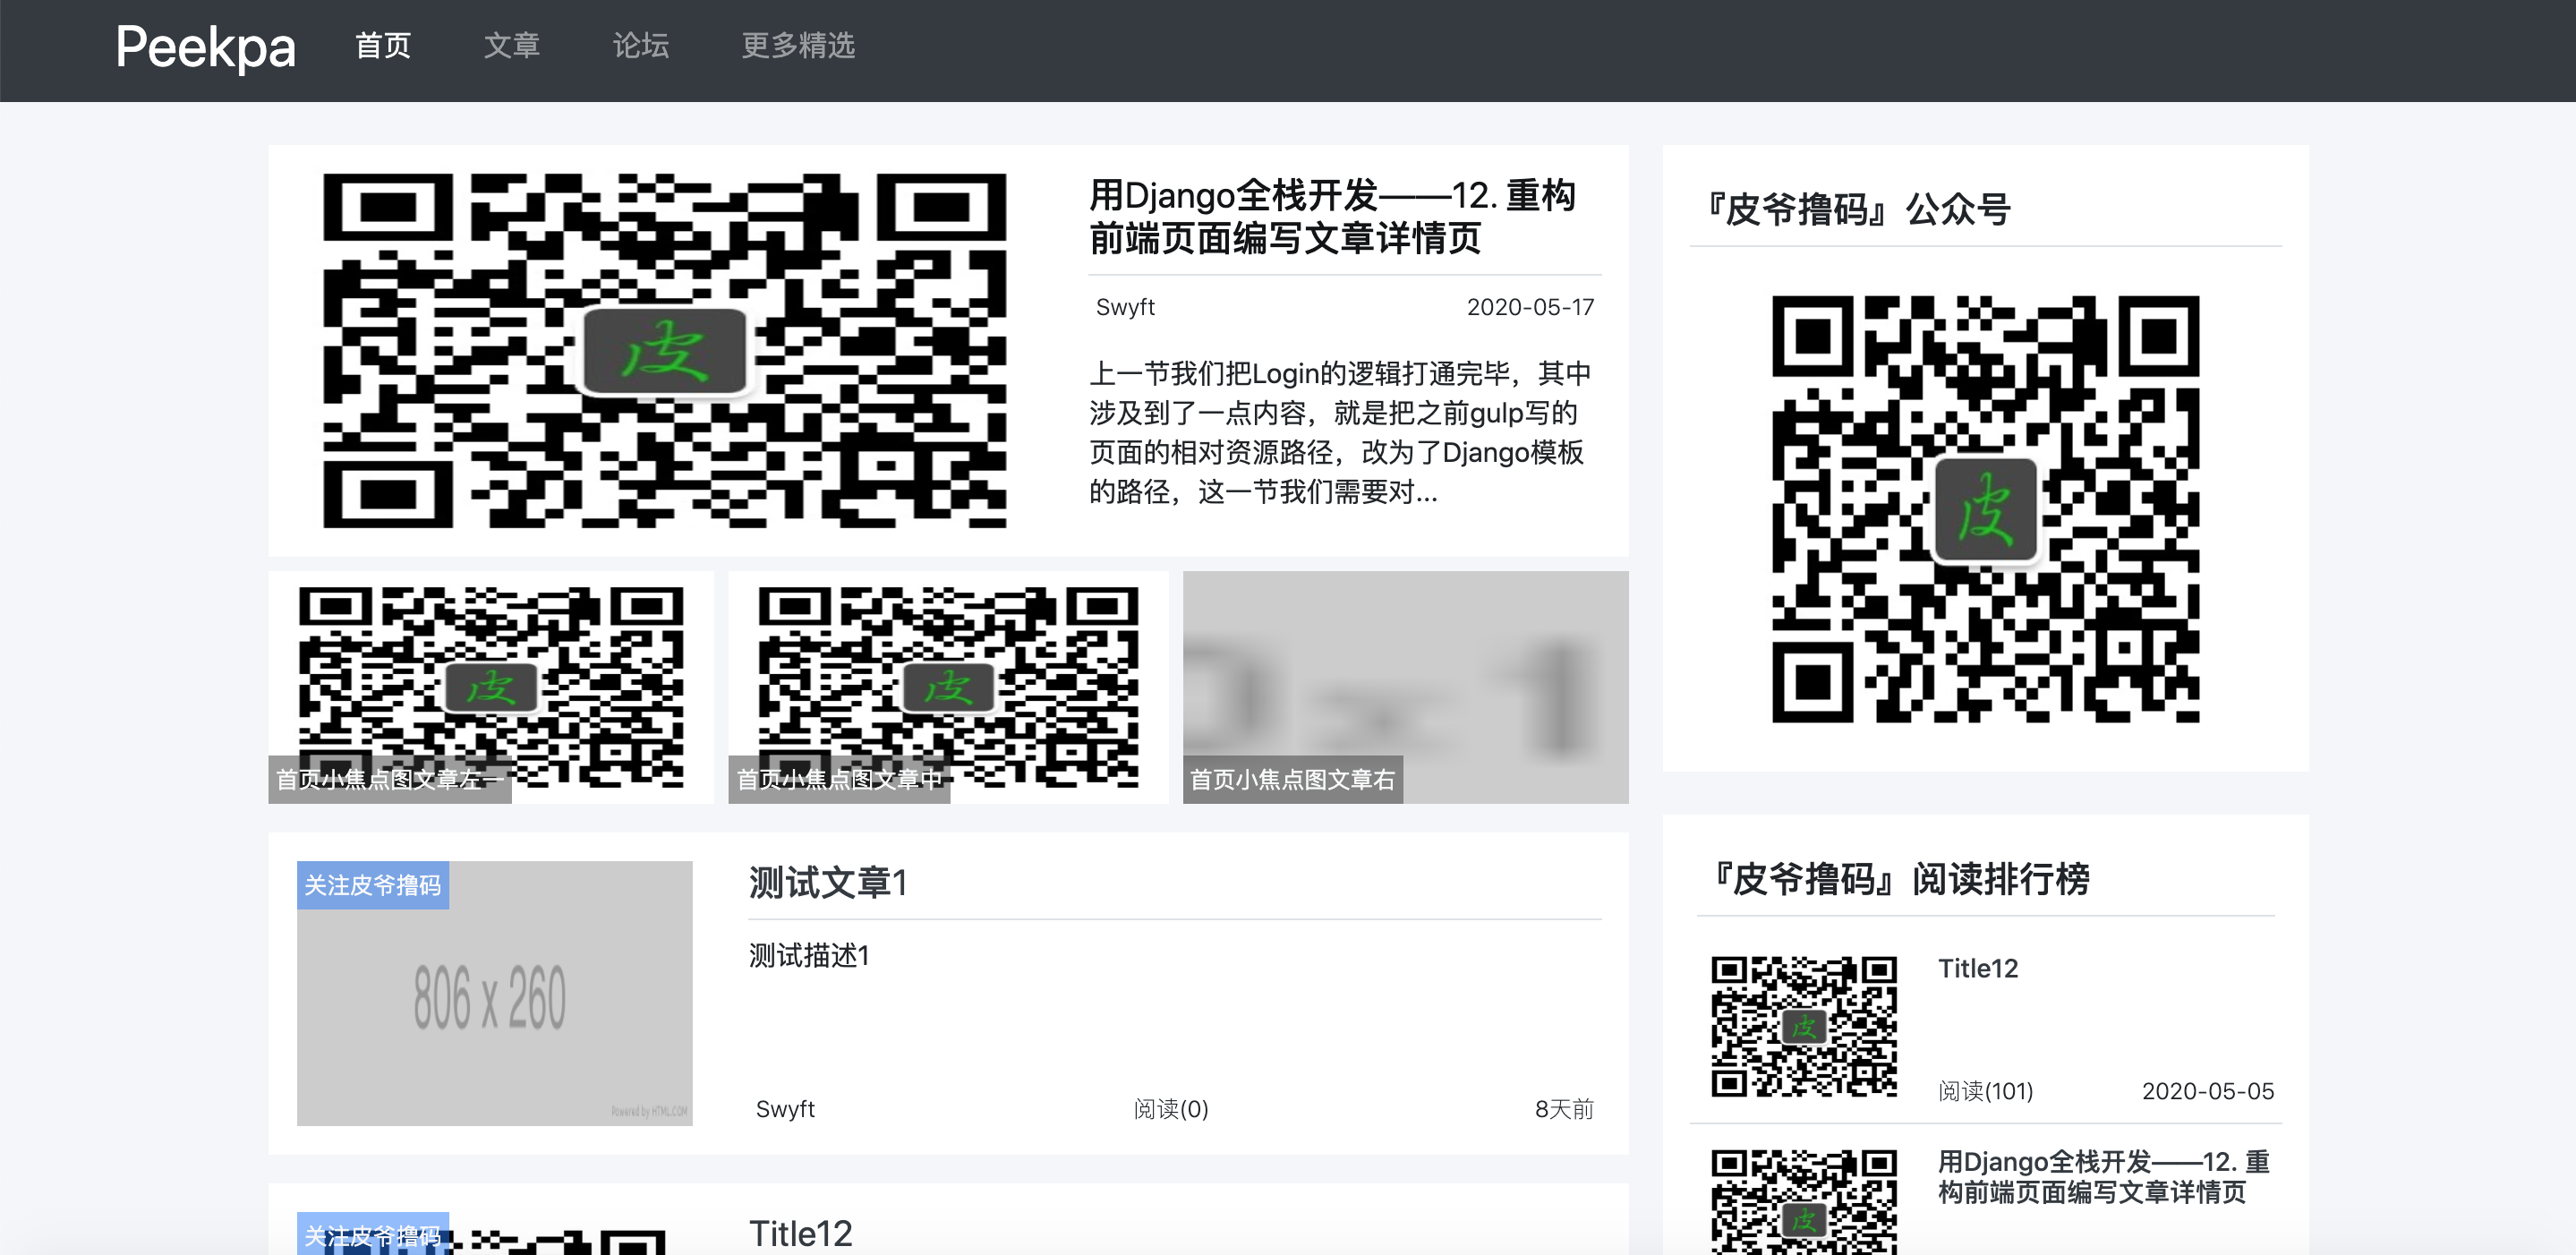Screen dimensions: 2576x1255
Task: Click author Swyft in the featured article
Action: pos(1125,307)
